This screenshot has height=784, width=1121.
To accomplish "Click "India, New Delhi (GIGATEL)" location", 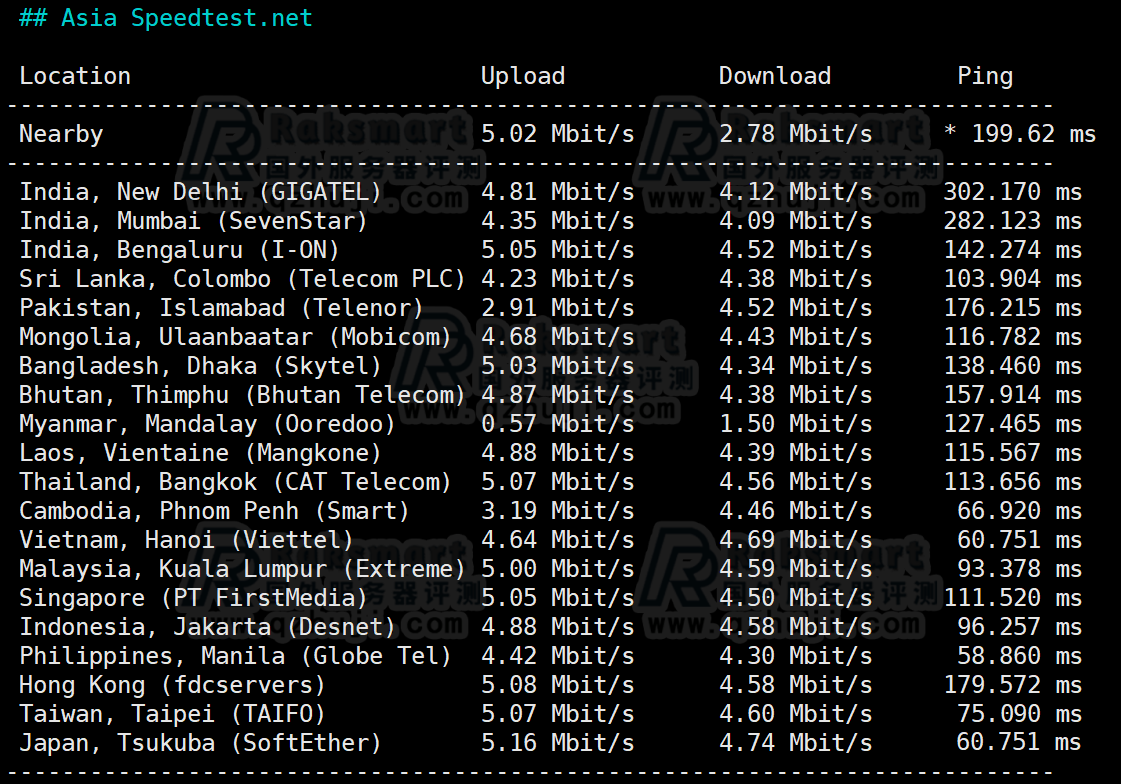I will click(200, 192).
